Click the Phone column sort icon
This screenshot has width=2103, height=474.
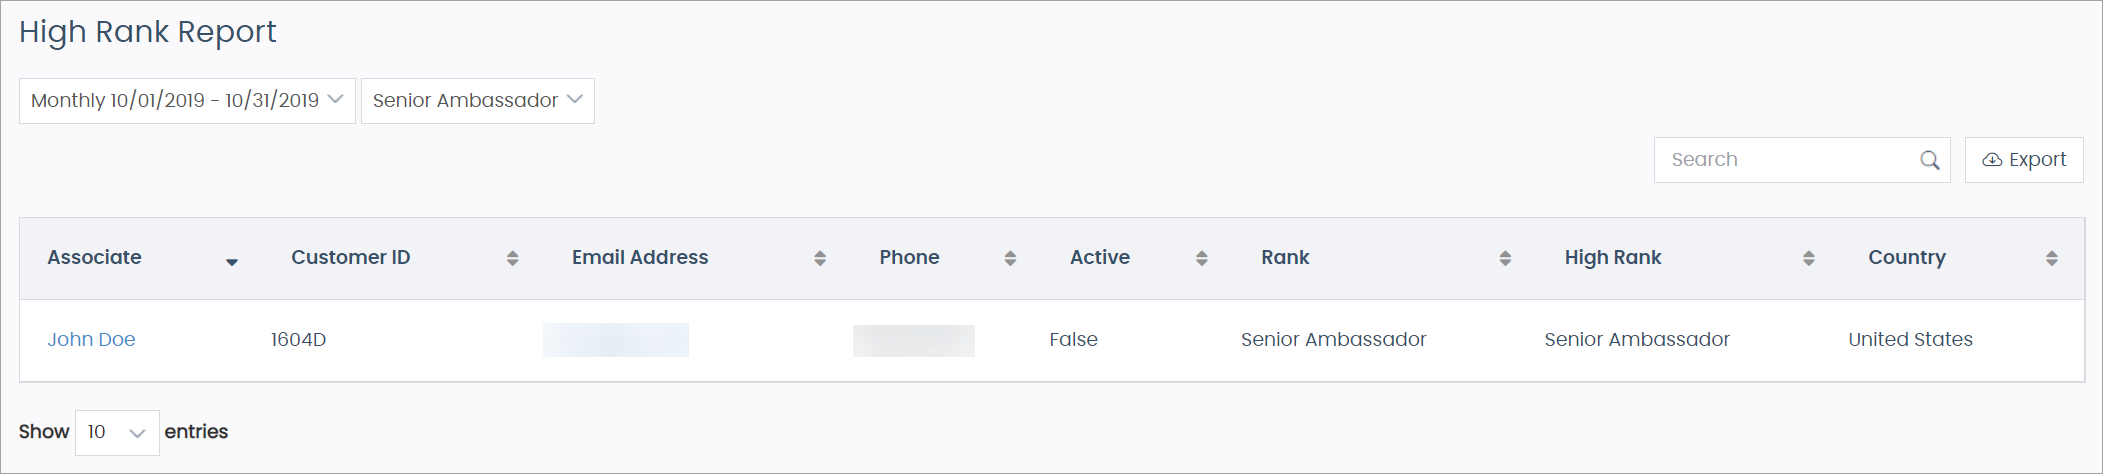point(1010,258)
